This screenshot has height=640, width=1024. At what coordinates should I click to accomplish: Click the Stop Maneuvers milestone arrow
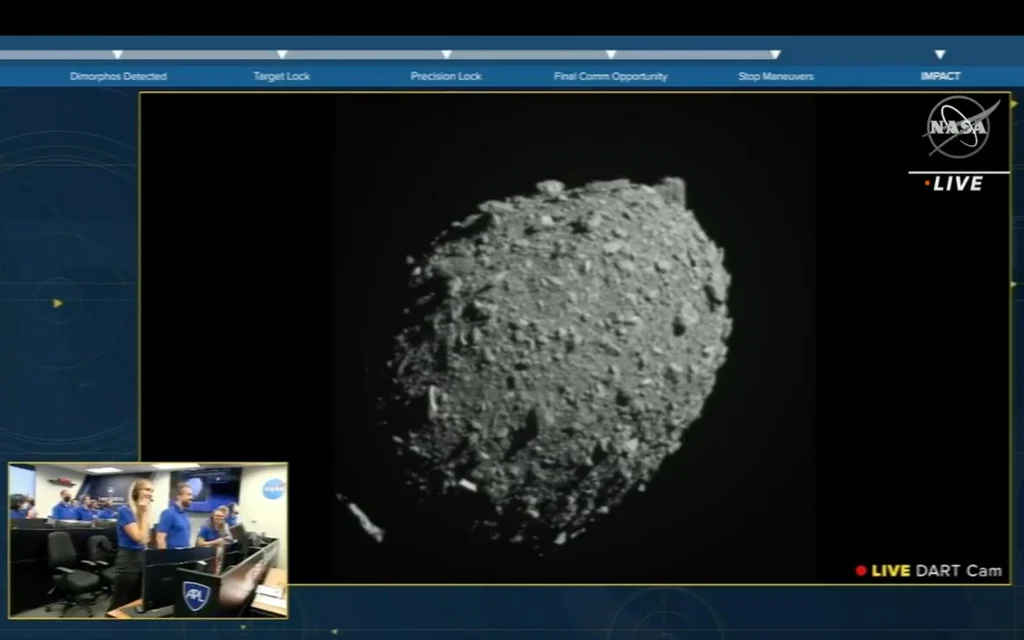(x=775, y=55)
